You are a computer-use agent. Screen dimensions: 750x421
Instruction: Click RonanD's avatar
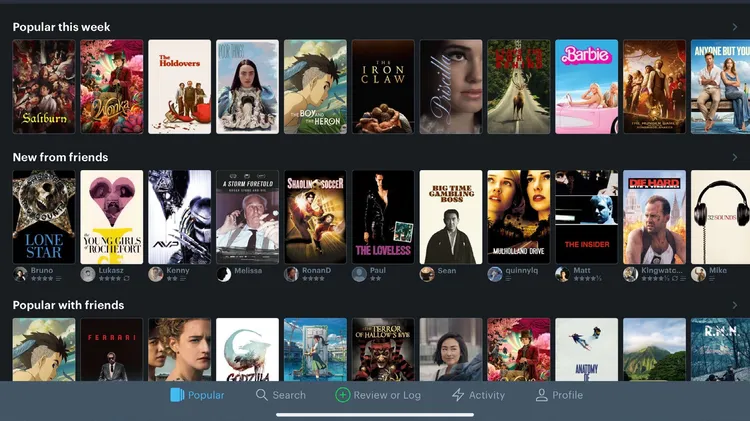(x=291, y=274)
